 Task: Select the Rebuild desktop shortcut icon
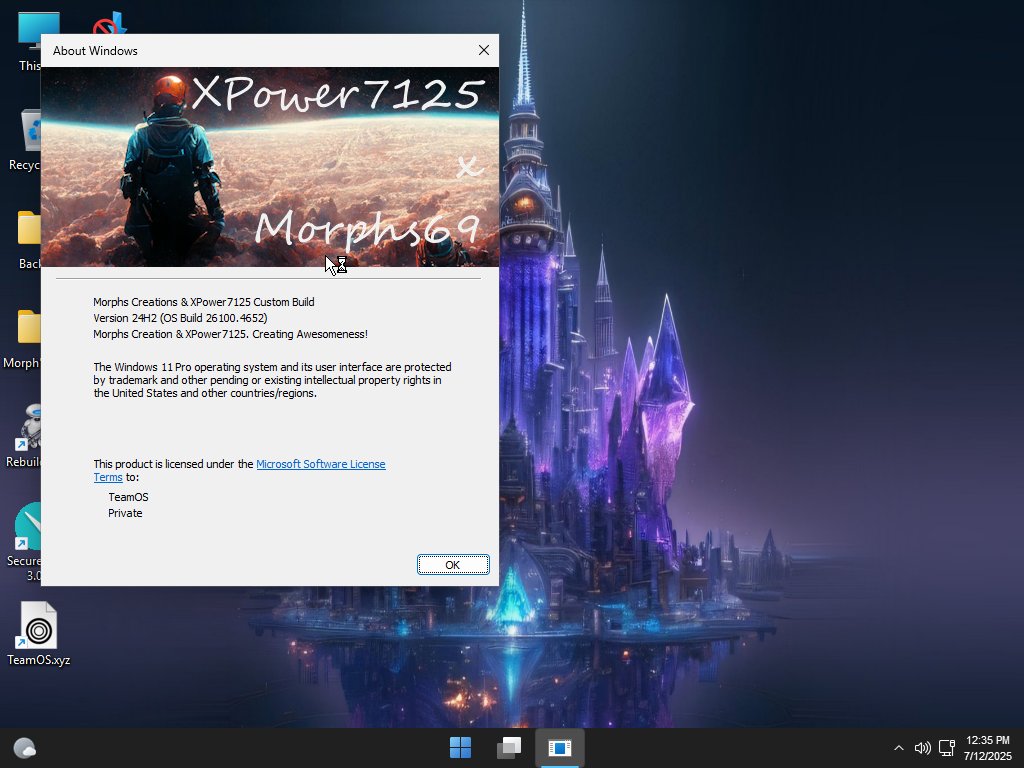[24, 436]
